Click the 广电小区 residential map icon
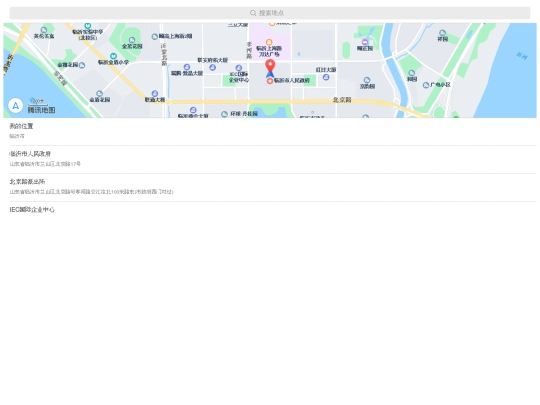This screenshot has width=540, height=405. tap(426, 85)
